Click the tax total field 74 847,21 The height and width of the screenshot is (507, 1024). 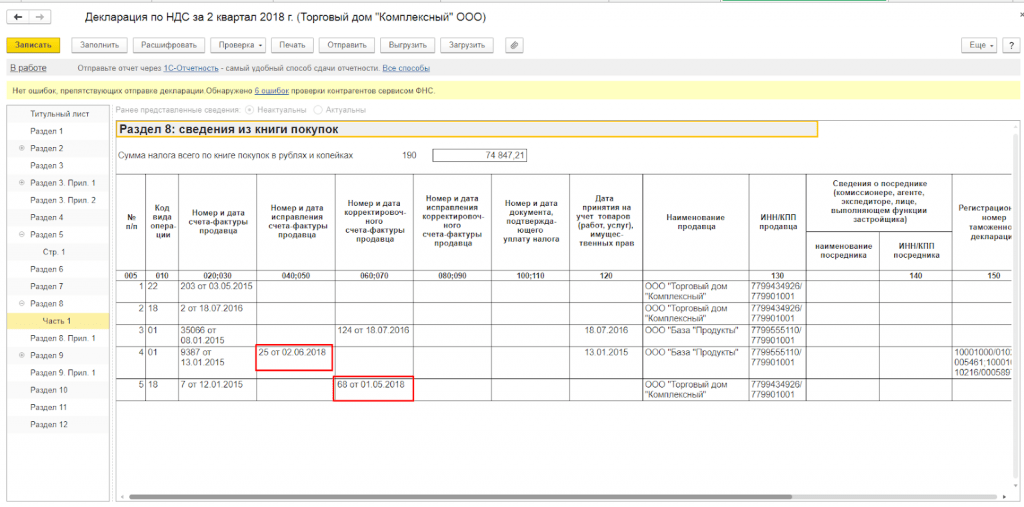480,155
